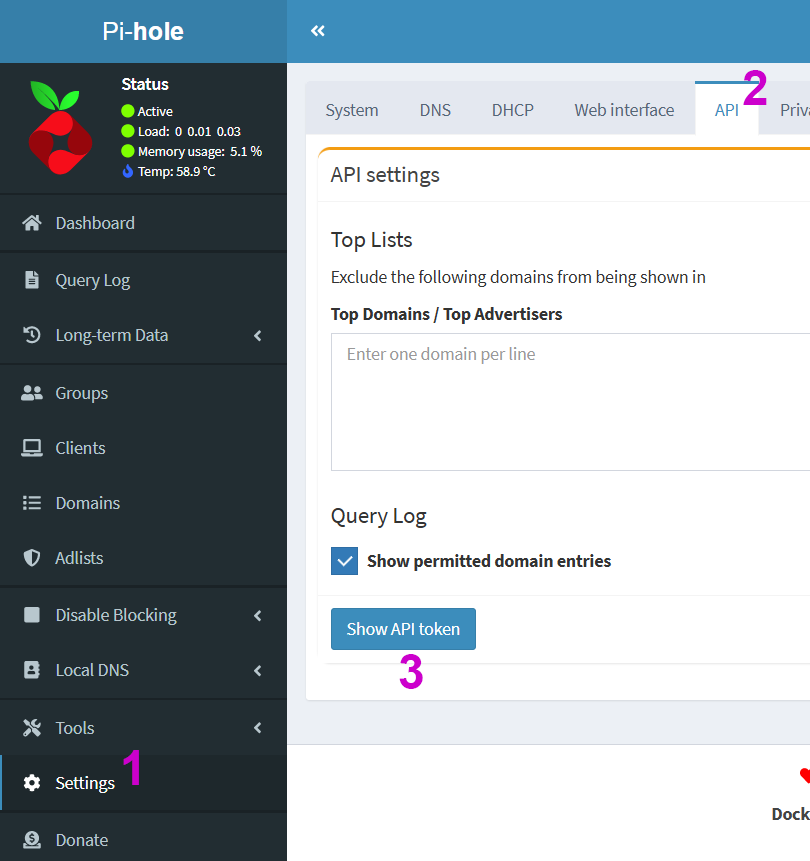Viewport: 810px width, 861px height.
Task: Toggle Show permitted domain entries checkbox
Action: (344, 561)
